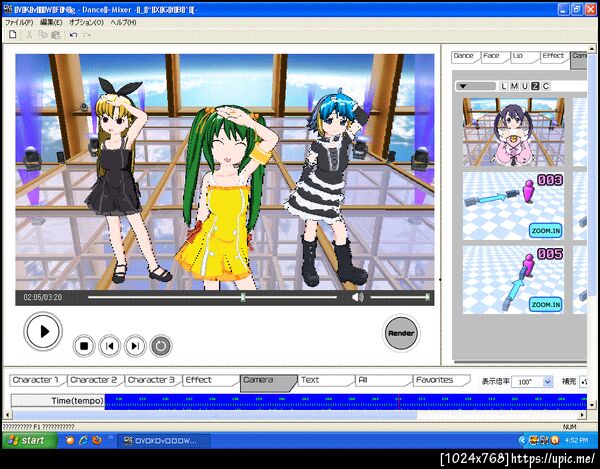Click the system clock showing 4:52 PM
The height and width of the screenshot is (469, 600).
click(x=576, y=441)
